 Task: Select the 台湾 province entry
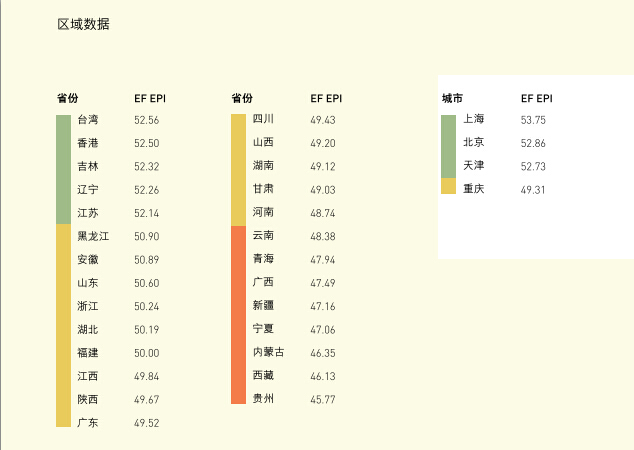tap(88, 120)
